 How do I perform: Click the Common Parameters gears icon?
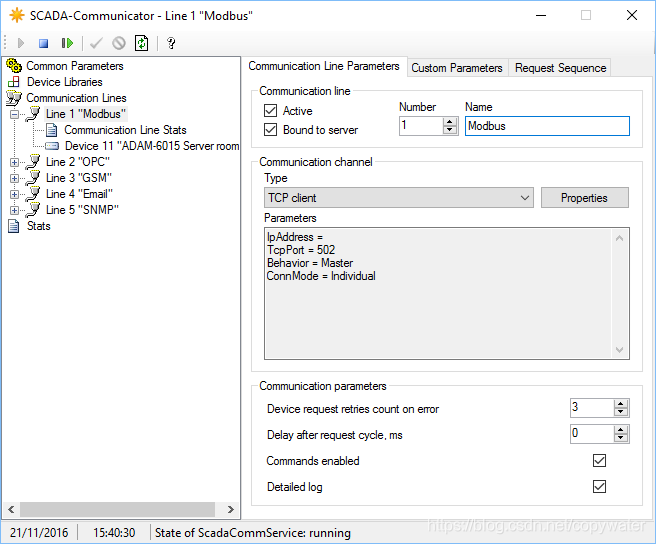point(14,66)
